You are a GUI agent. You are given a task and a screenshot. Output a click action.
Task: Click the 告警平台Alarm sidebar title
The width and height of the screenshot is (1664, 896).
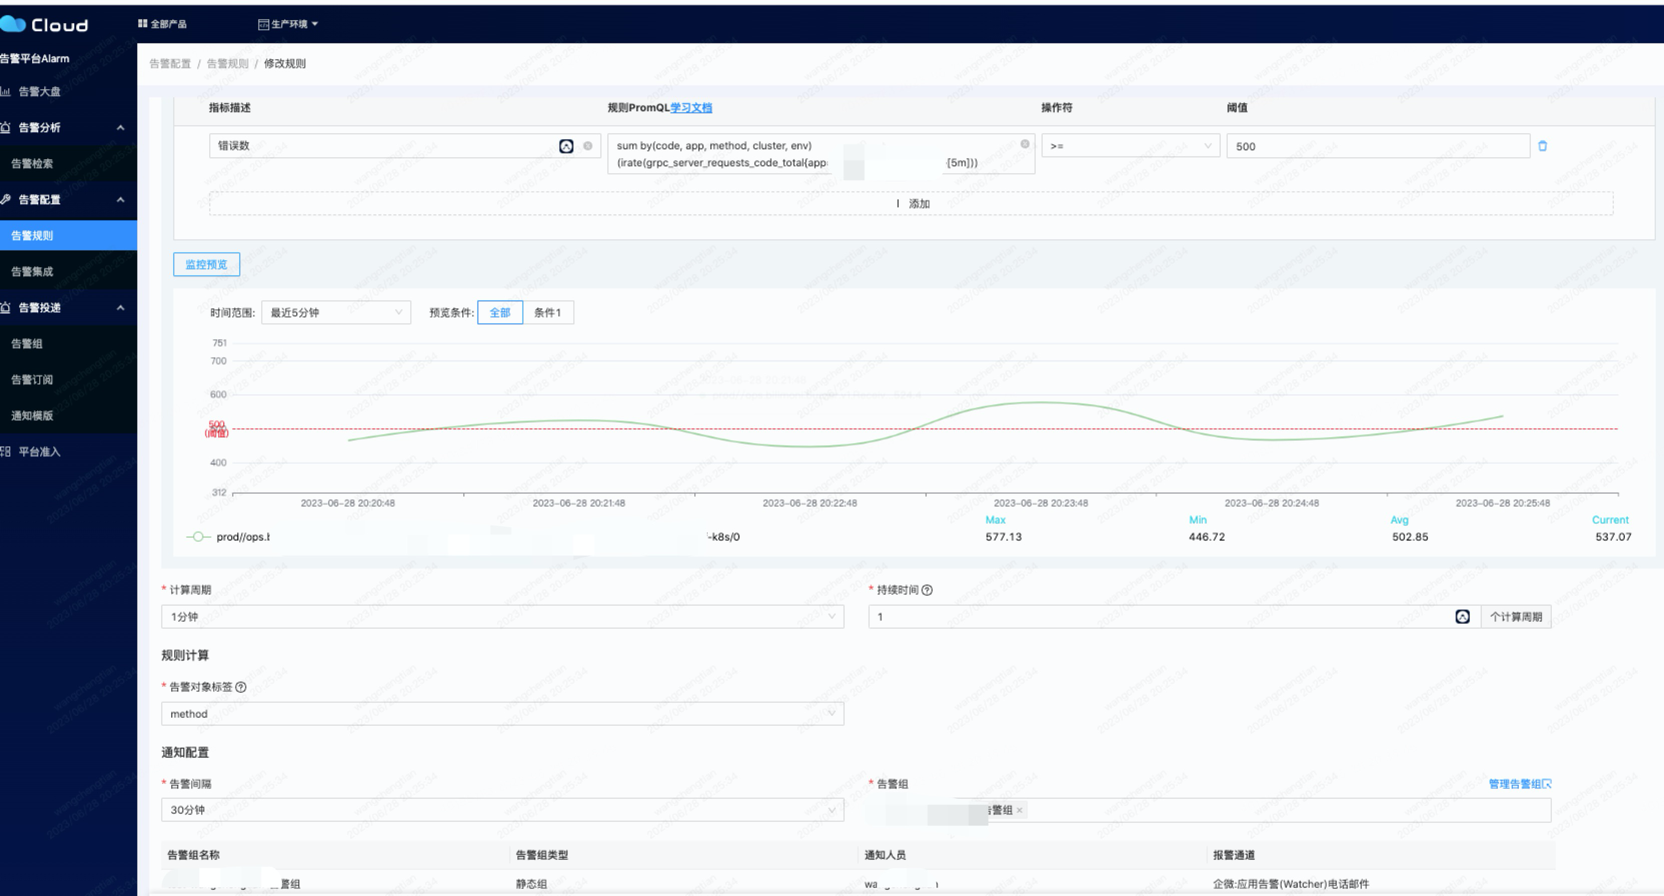pos(35,58)
